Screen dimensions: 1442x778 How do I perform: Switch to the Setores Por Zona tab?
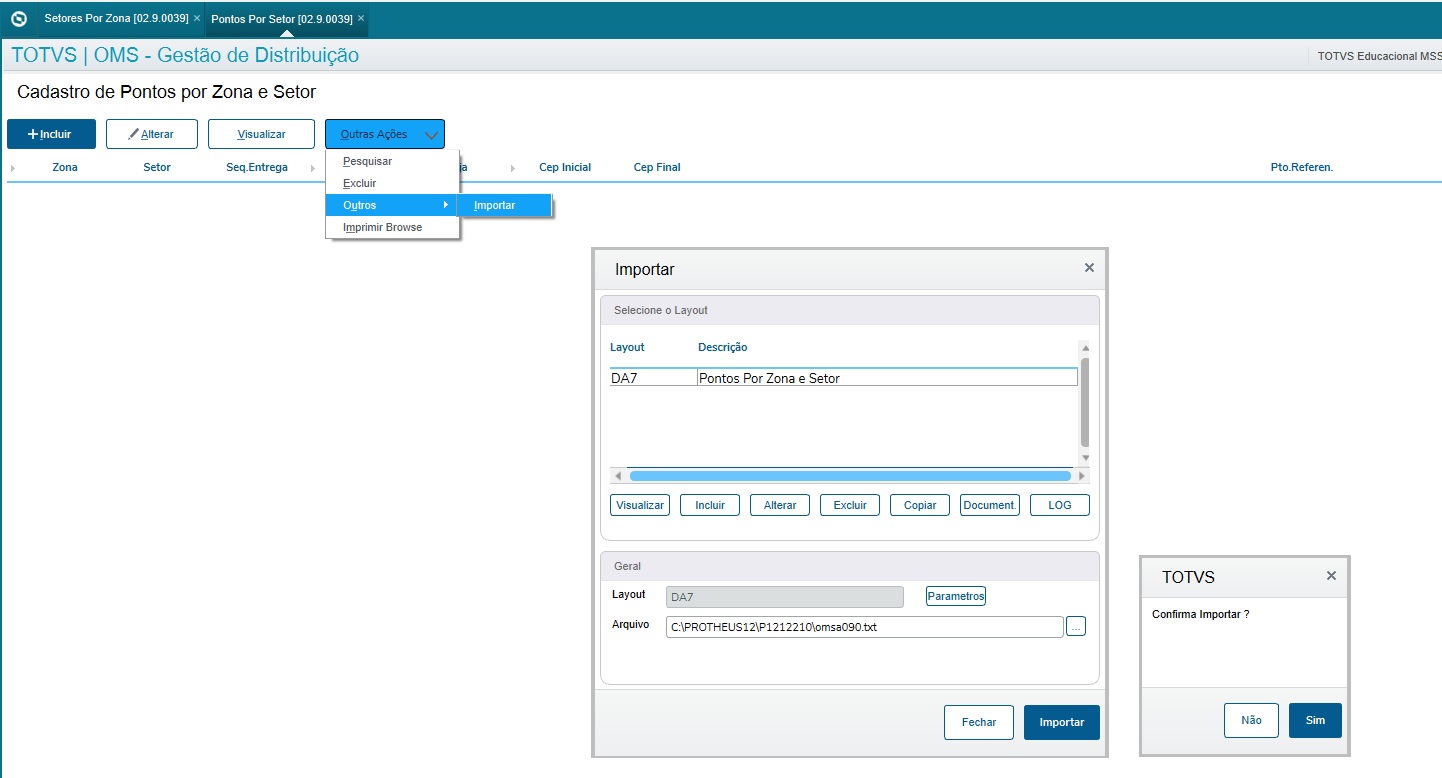point(116,19)
